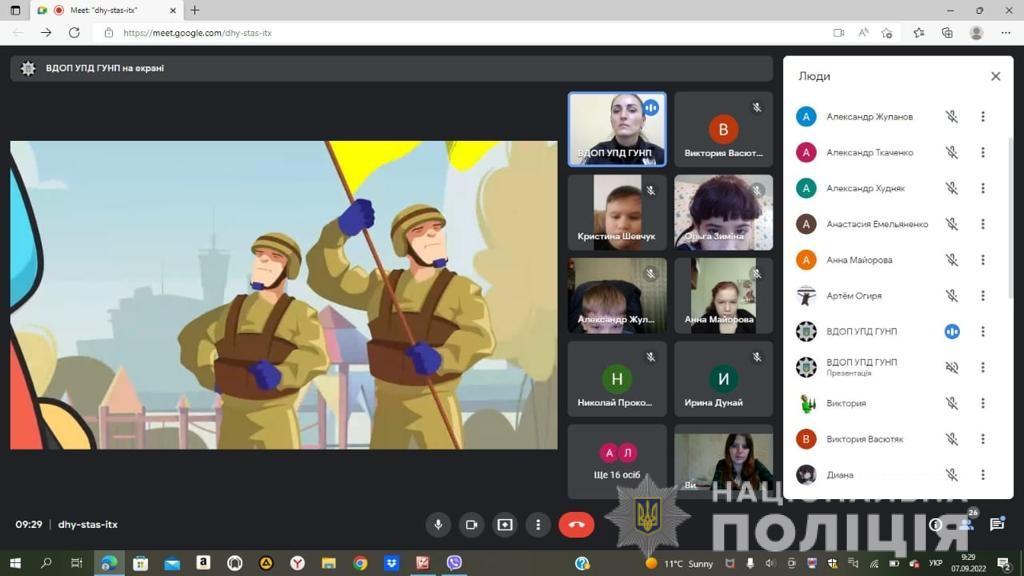Open Read aloud in Edge address bar
The width and height of the screenshot is (1024, 576).
point(863,33)
